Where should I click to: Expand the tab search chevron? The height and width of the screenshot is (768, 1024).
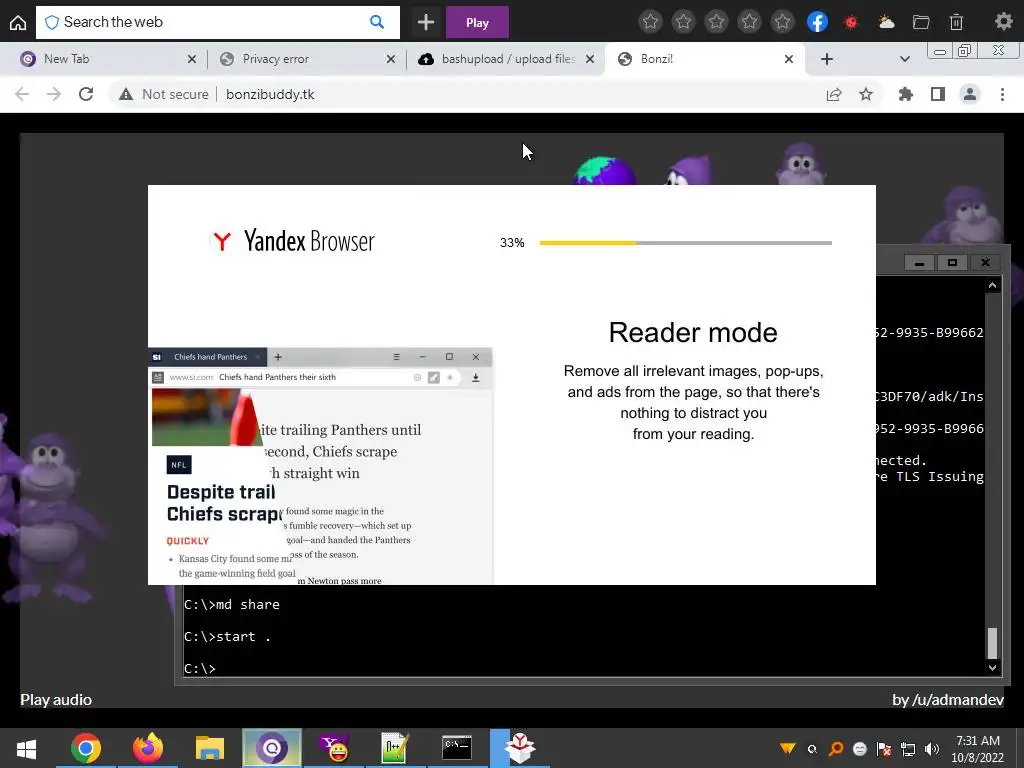(x=904, y=59)
